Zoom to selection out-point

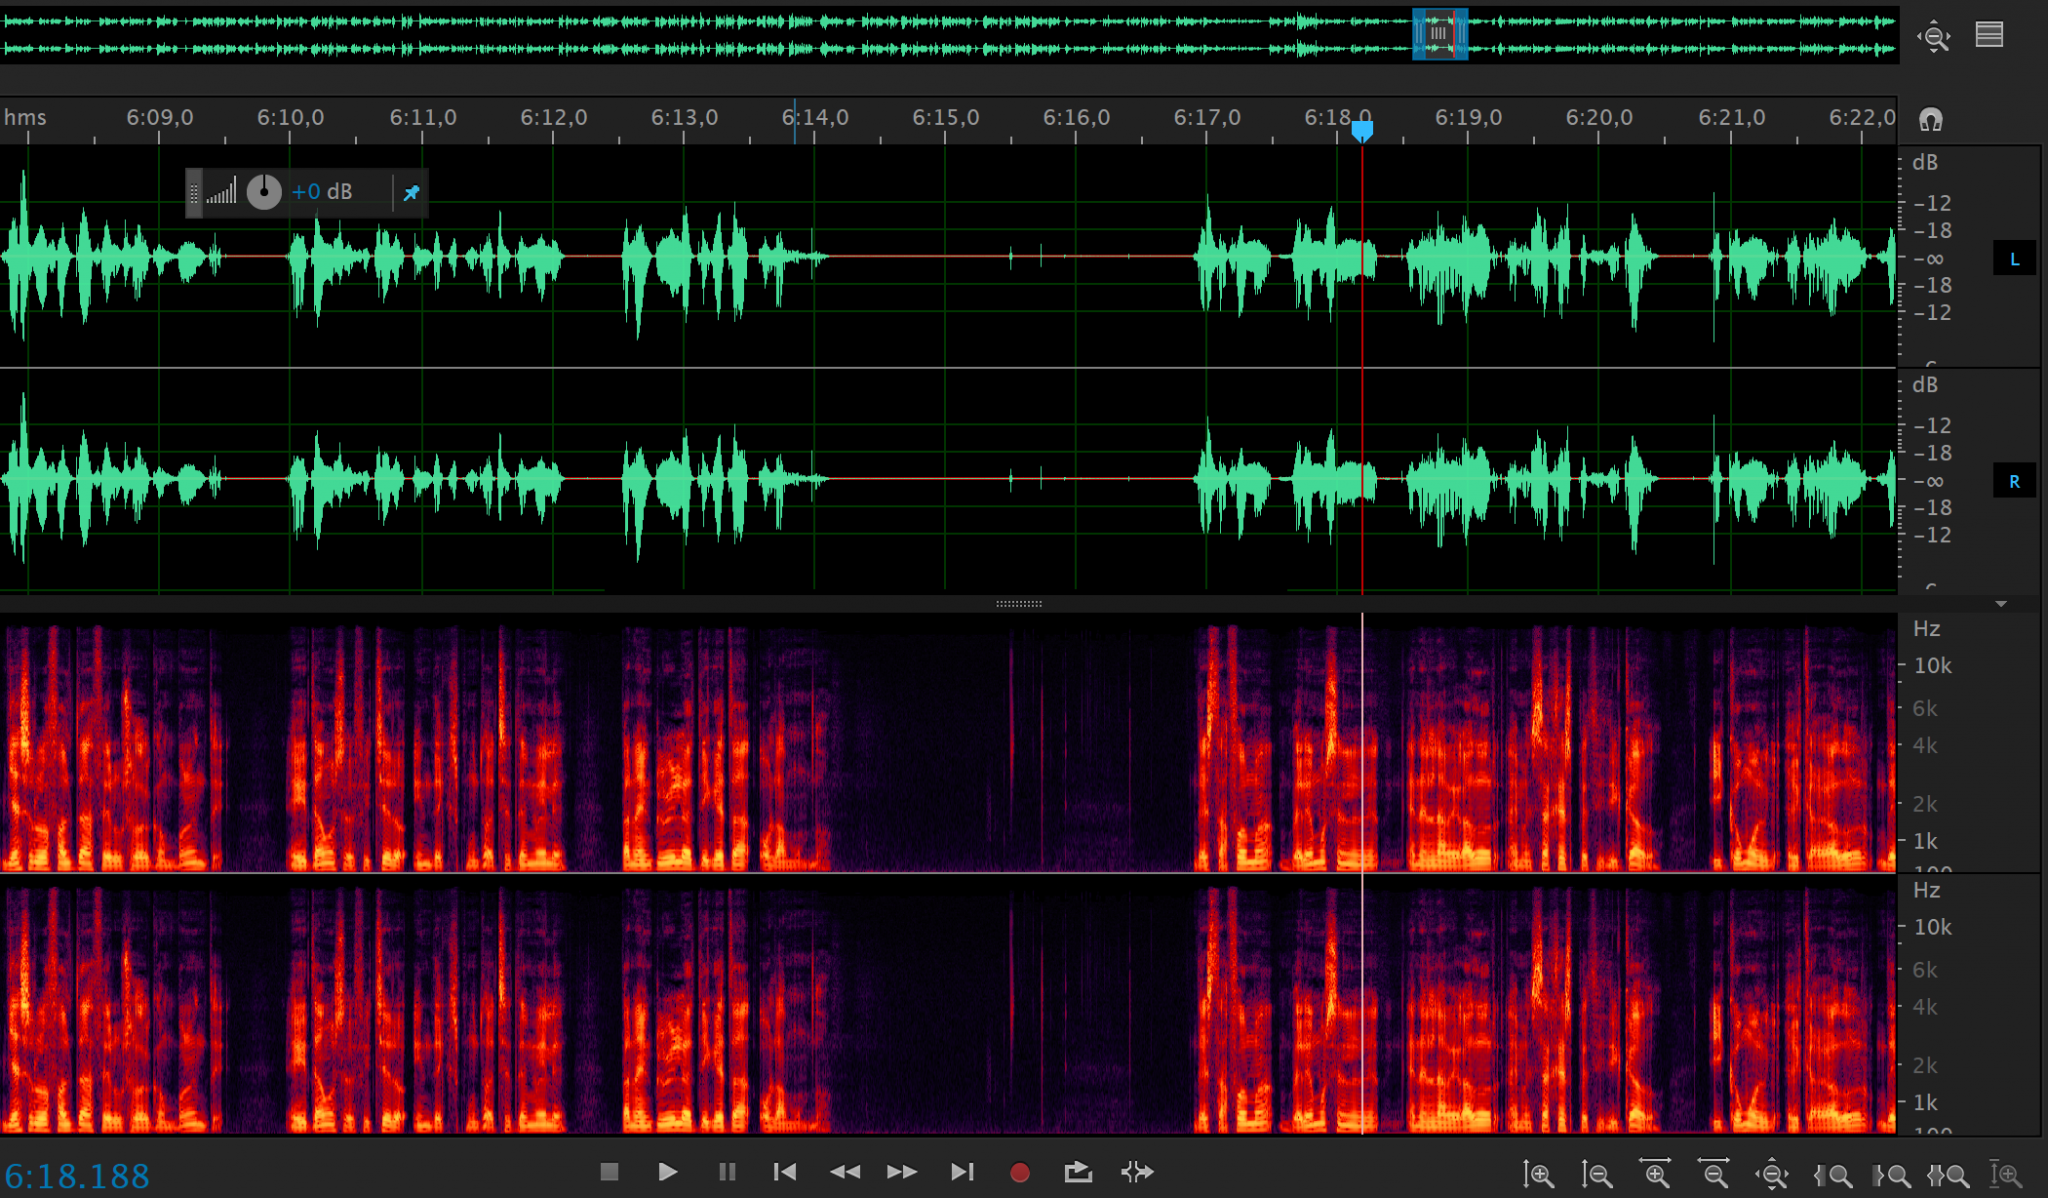(1891, 1176)
